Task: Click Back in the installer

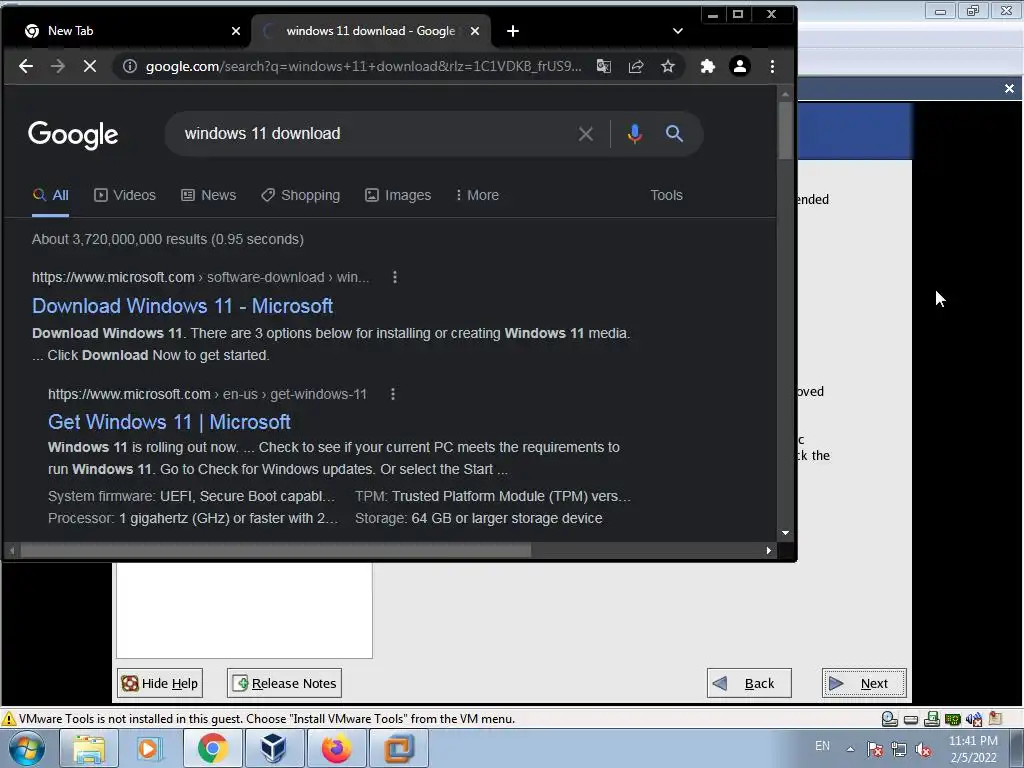Action: (749, 683)
